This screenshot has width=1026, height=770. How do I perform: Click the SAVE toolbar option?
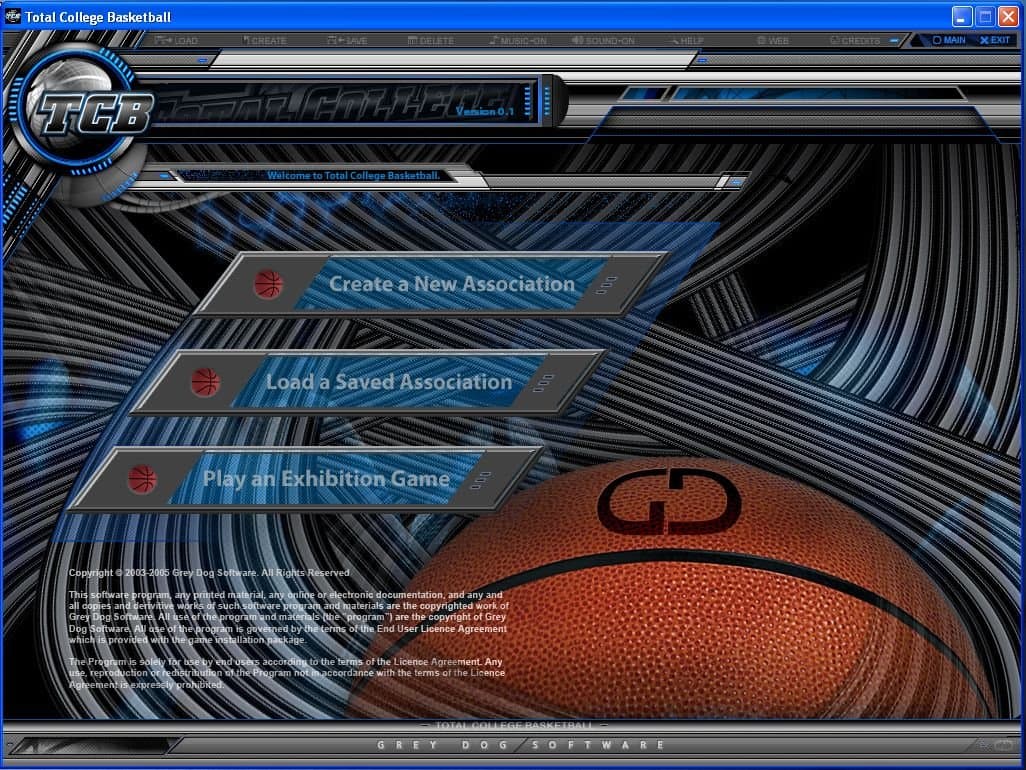pos(347,41)
